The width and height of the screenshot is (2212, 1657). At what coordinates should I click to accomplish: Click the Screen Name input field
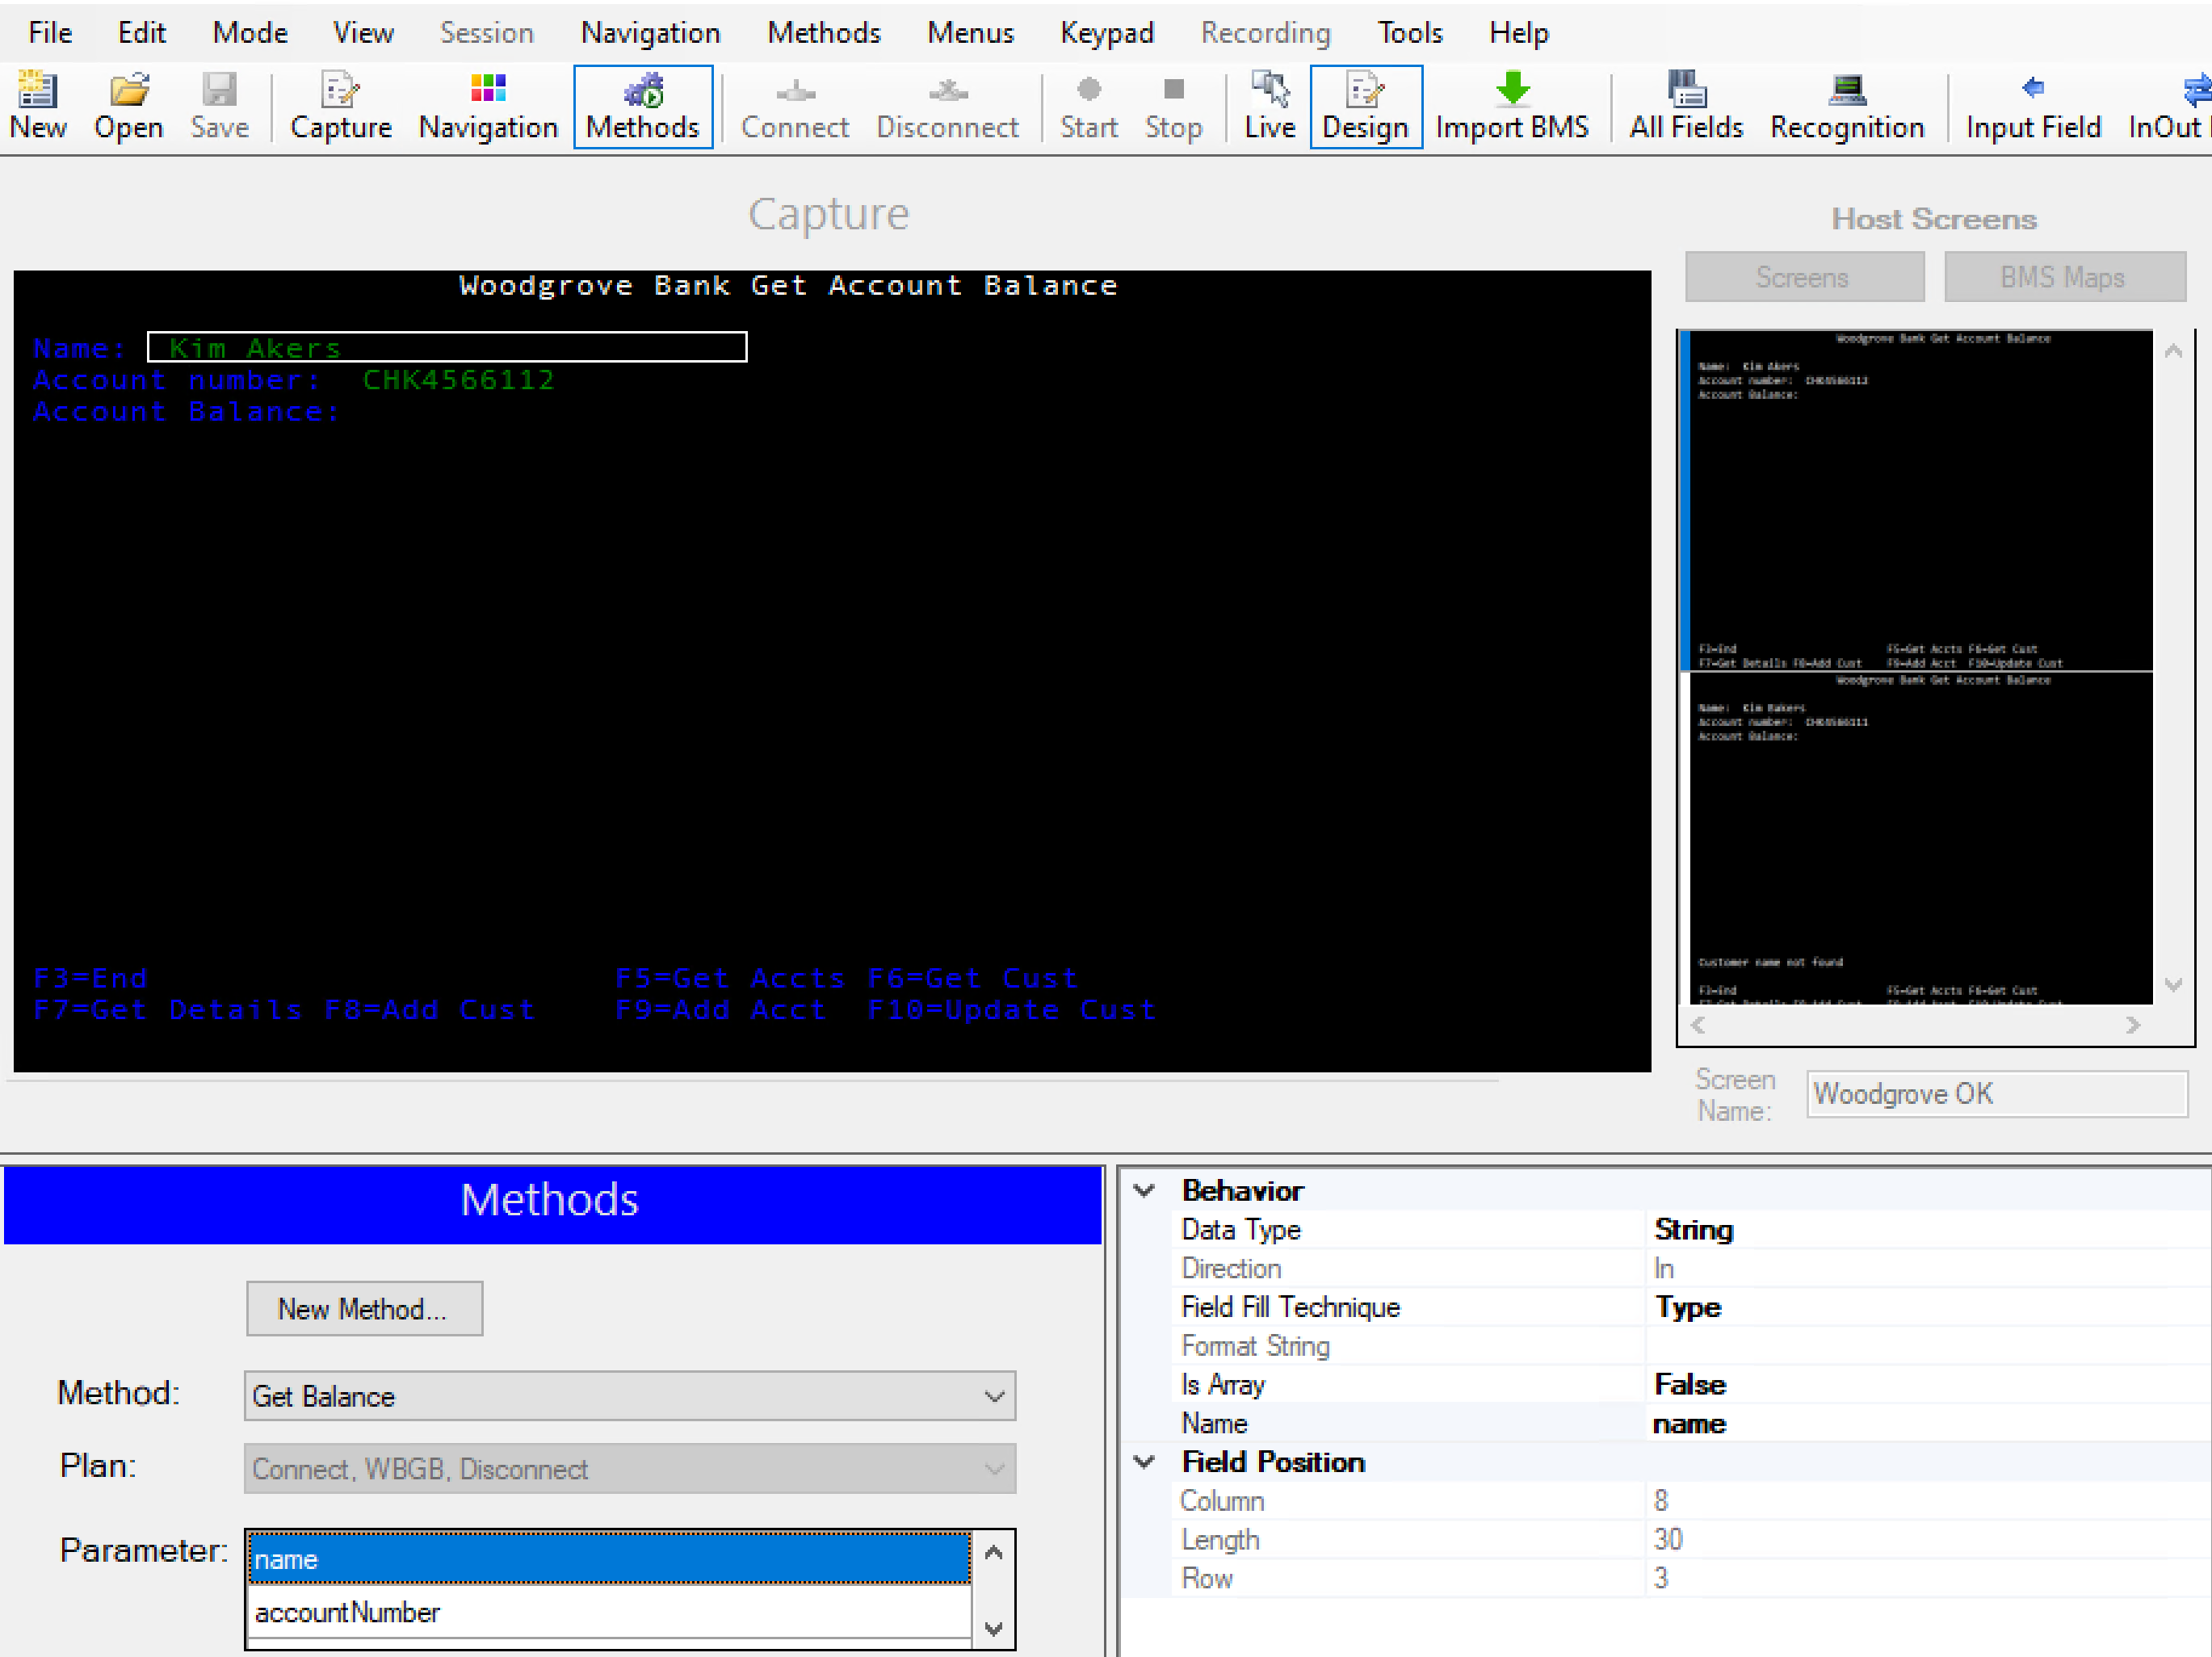click(1998, 1093)
